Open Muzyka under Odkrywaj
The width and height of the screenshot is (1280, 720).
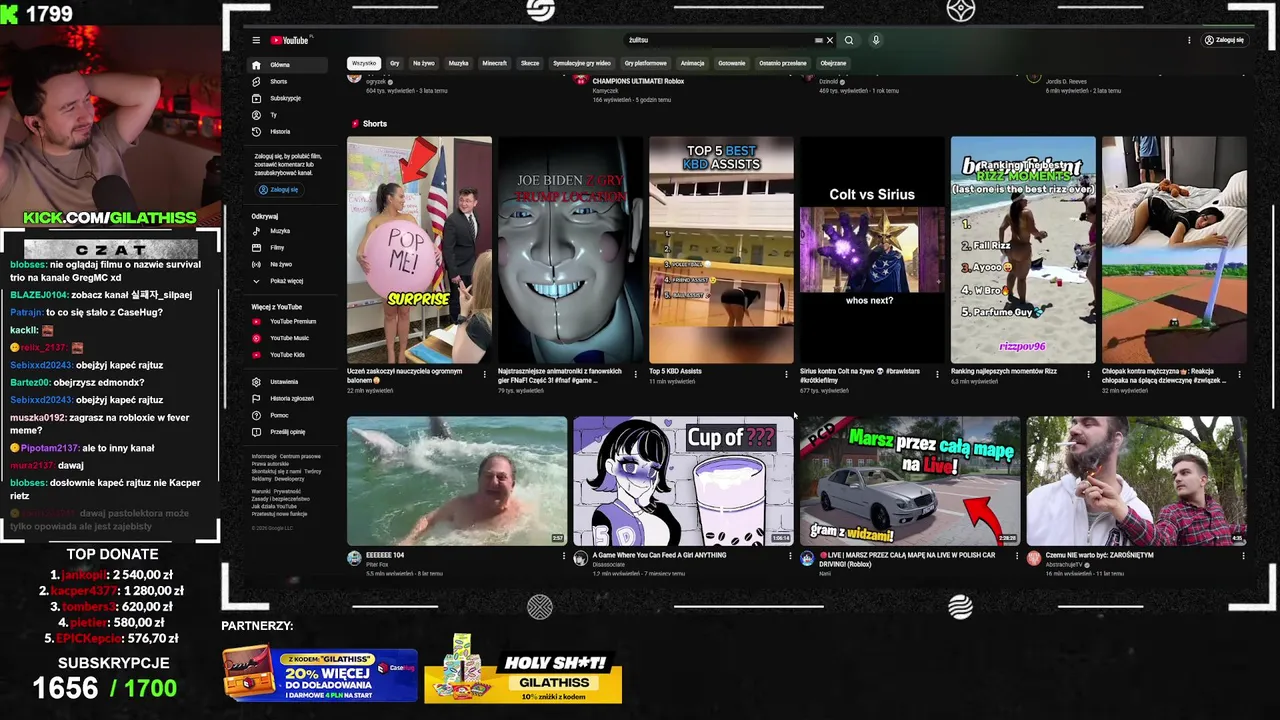click(287, 231)
